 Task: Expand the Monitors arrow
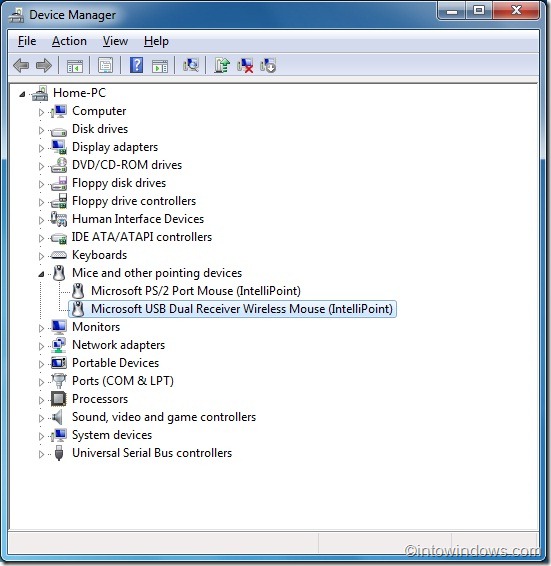(41, 328)
